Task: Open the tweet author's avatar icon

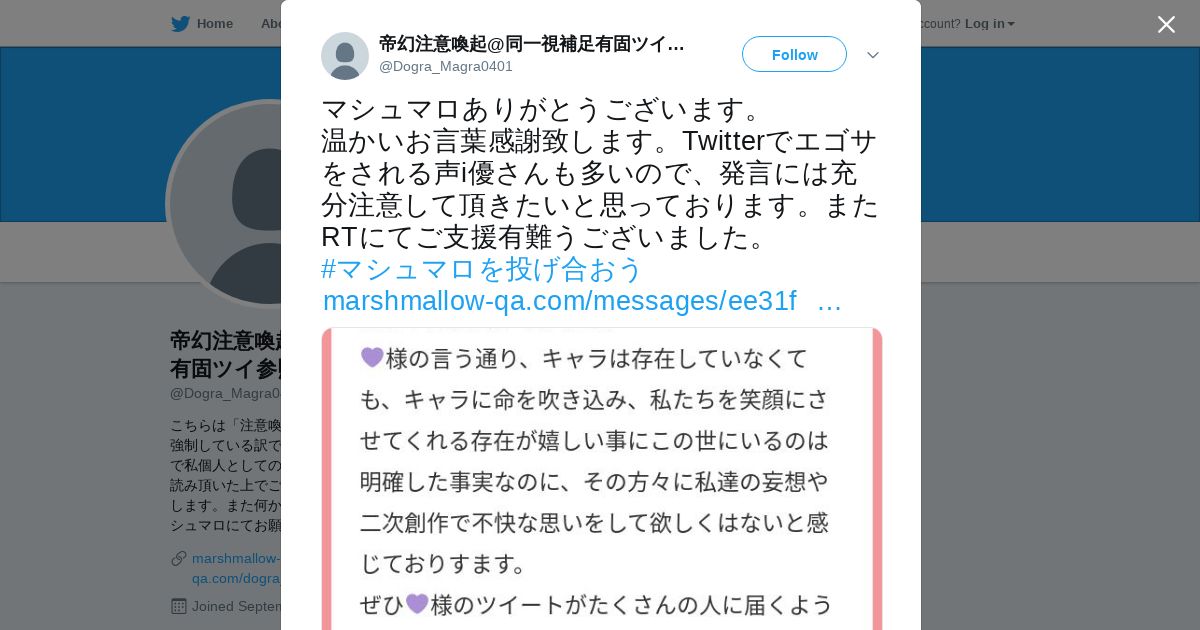Action: click(x=345, y=56)
